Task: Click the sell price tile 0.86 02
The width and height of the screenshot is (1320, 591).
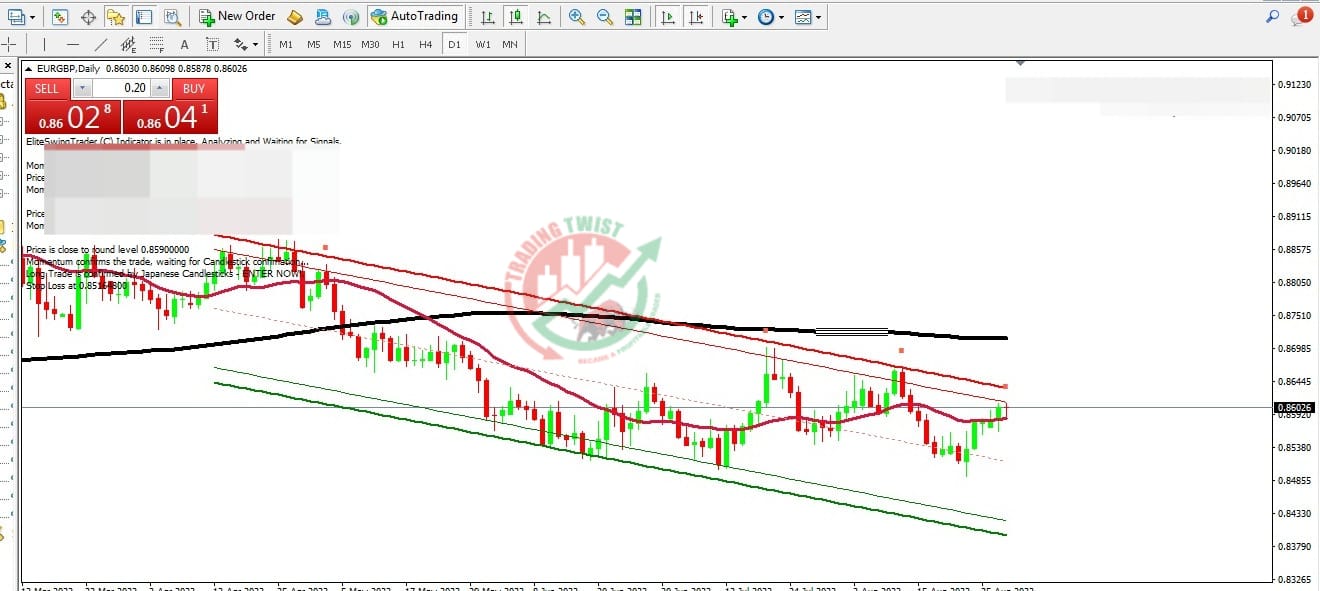Action: (x=72, y=116)
